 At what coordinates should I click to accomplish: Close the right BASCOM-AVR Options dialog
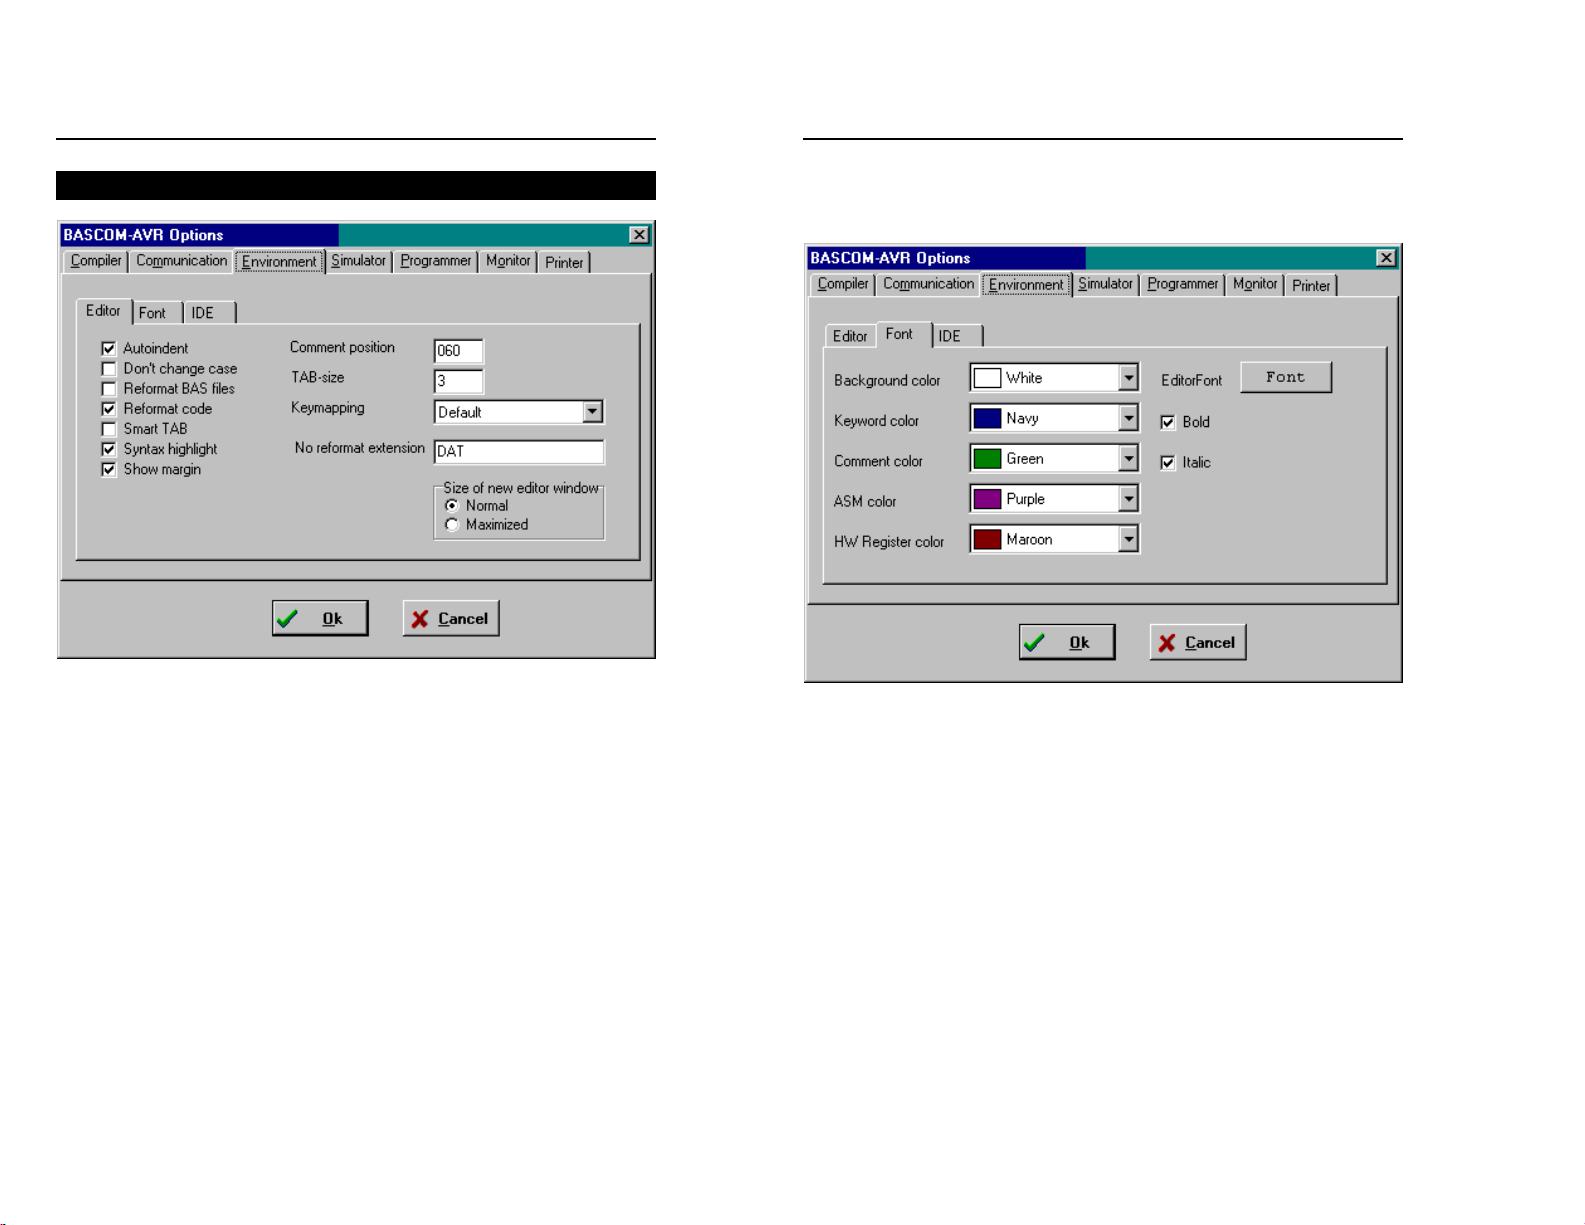pyautogui.click(x=1386, y=258)
